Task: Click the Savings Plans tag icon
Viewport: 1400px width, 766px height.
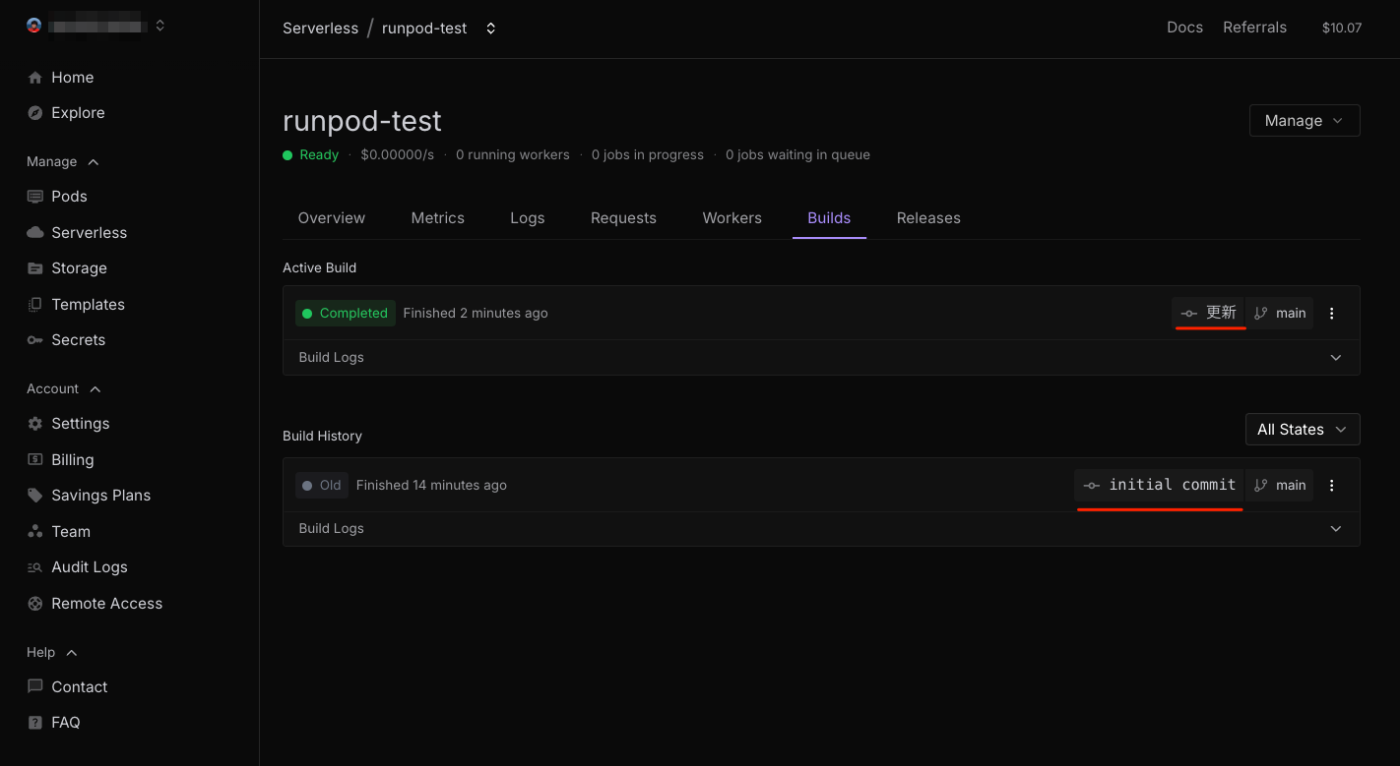Action: [35, 495]
